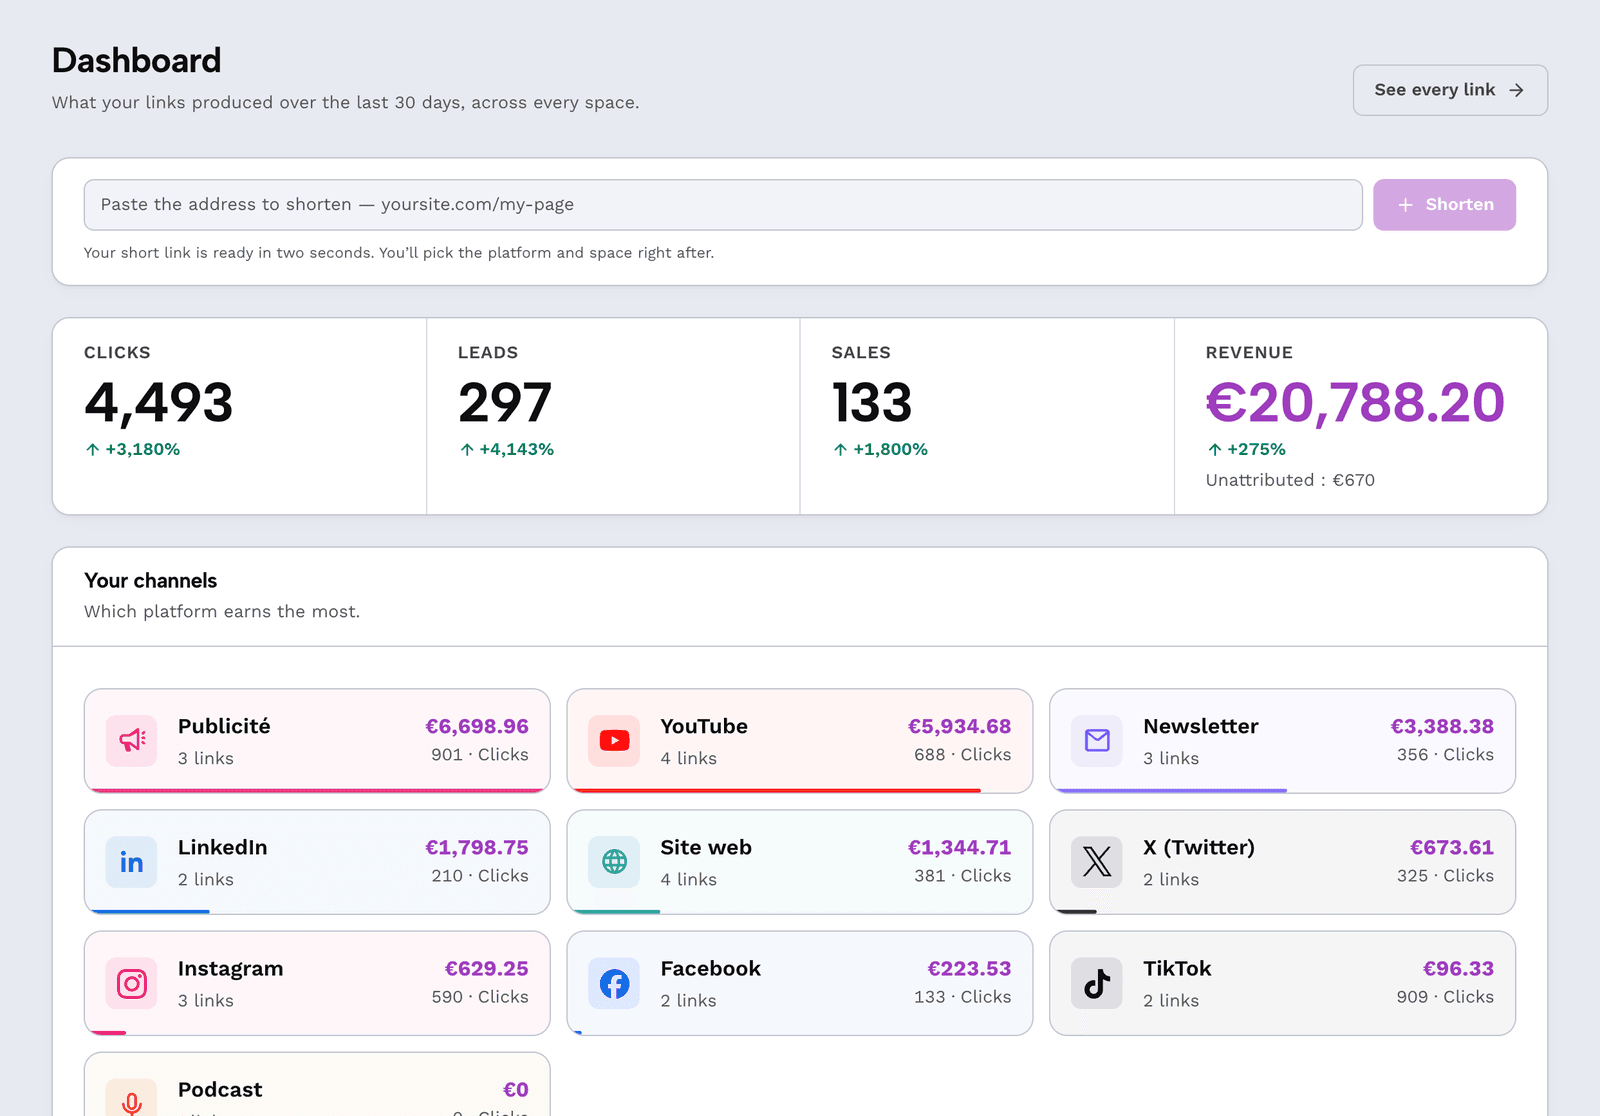Click the YouTube play icon

click(x=614, y=741)
